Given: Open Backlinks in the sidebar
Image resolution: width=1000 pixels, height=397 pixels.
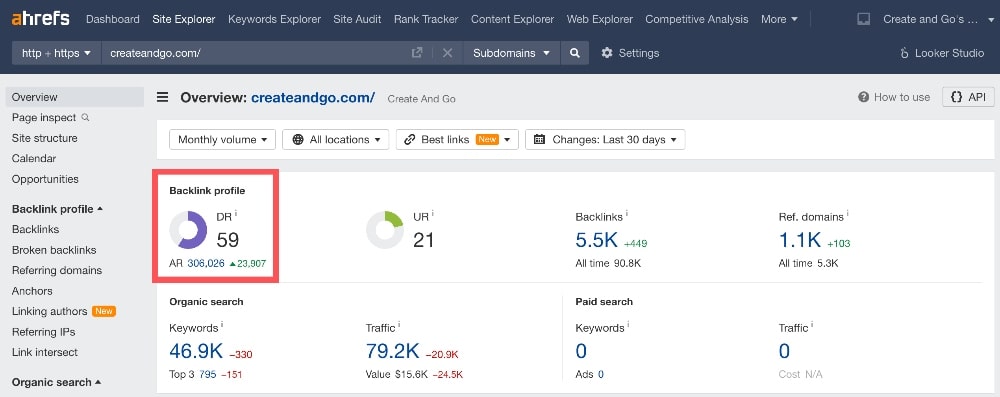Looking at the screenshot, I should pos(35,229).
